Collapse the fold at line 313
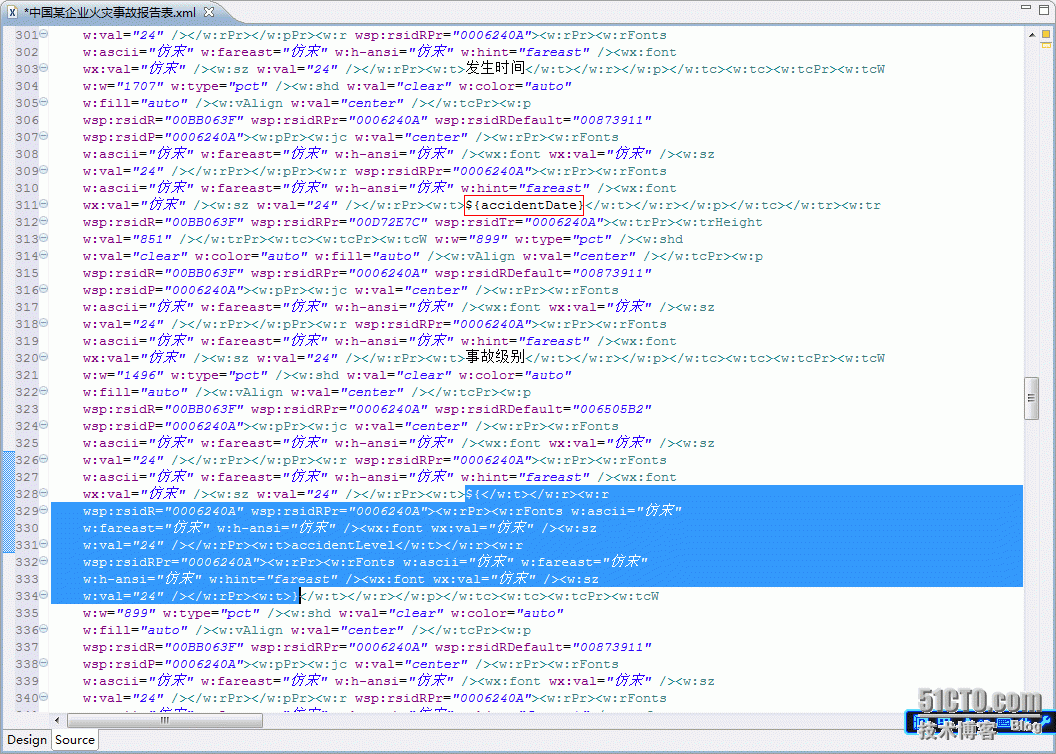The height and width of the screenshot is (754, 1056). [44, 238]
